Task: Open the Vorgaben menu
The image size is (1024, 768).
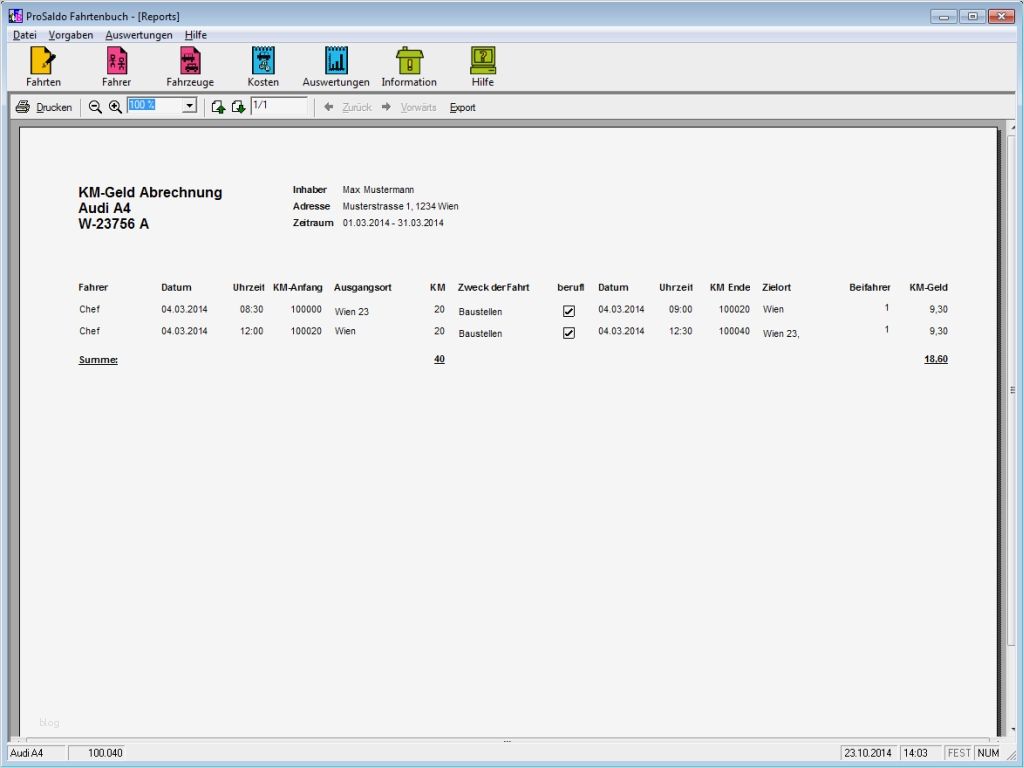Action: (71, 35)
